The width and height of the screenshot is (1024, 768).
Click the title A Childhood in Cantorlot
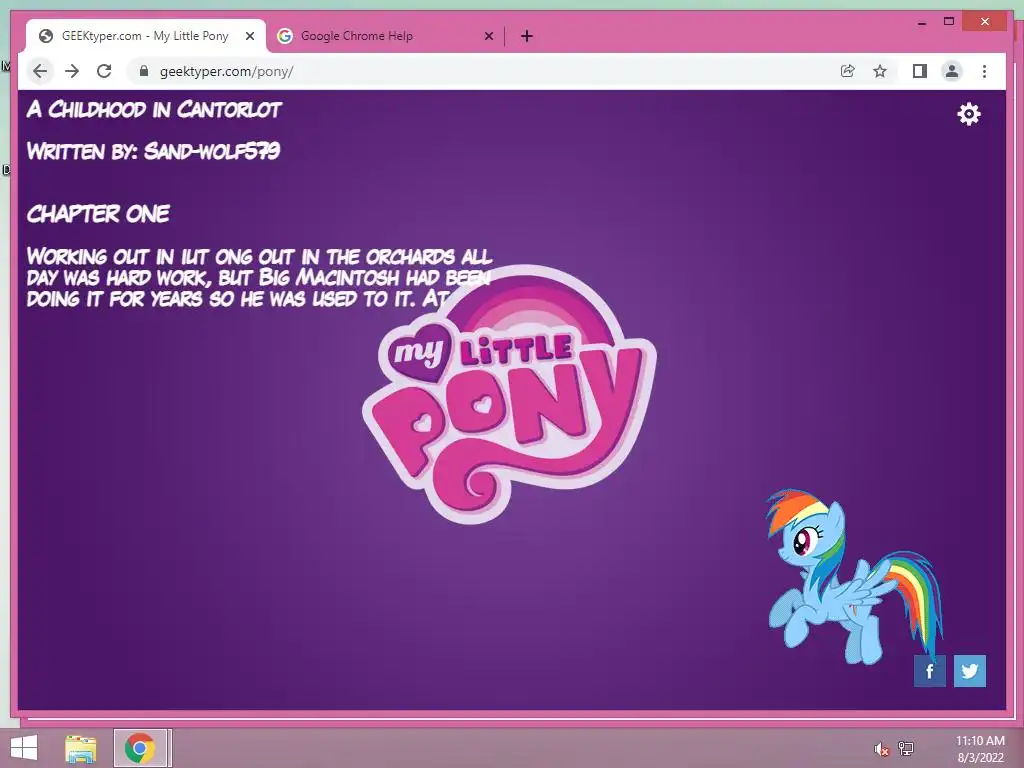(154, 110)
